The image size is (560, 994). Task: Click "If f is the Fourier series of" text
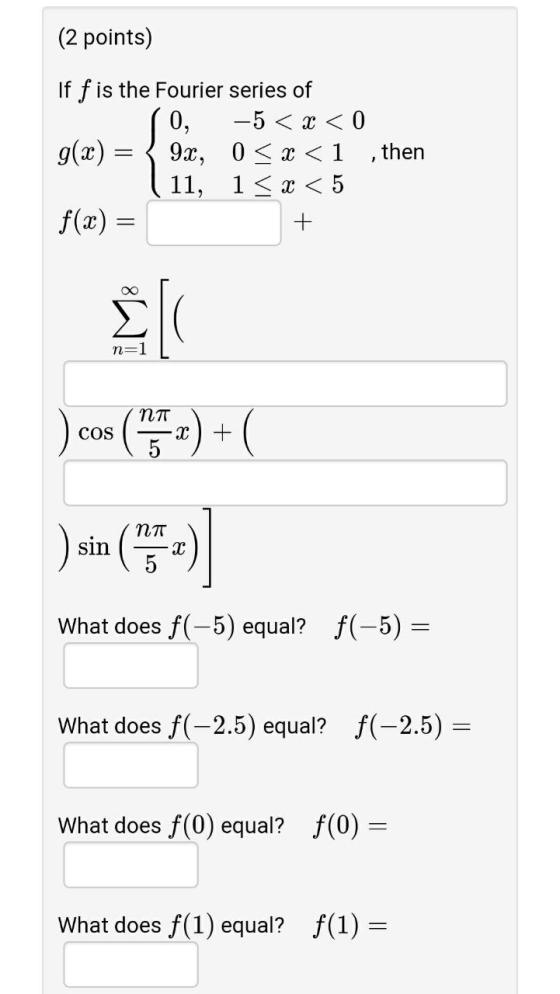coord(185,91)
